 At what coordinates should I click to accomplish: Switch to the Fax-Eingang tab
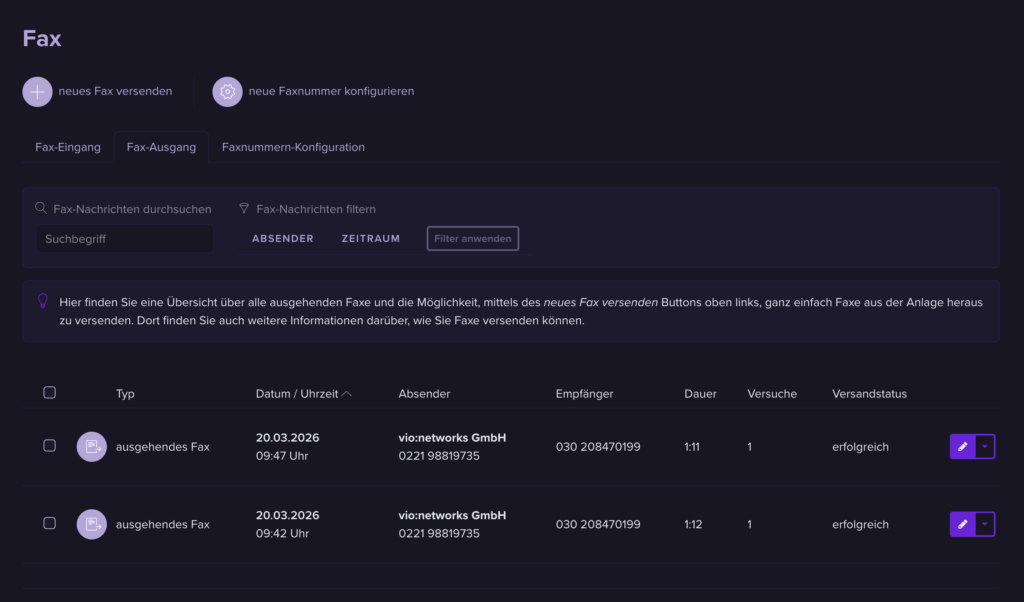pyautogui.click(x=68, y=147)
